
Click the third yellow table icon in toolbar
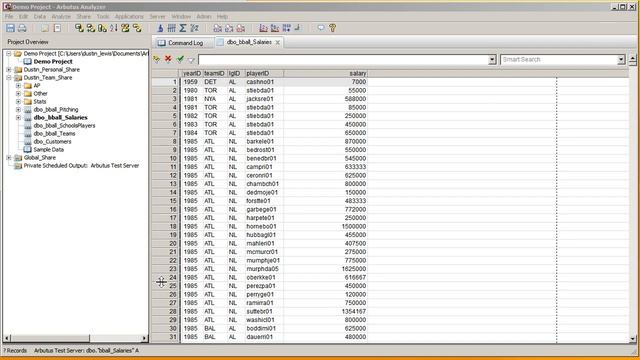[x=102, y=28]
